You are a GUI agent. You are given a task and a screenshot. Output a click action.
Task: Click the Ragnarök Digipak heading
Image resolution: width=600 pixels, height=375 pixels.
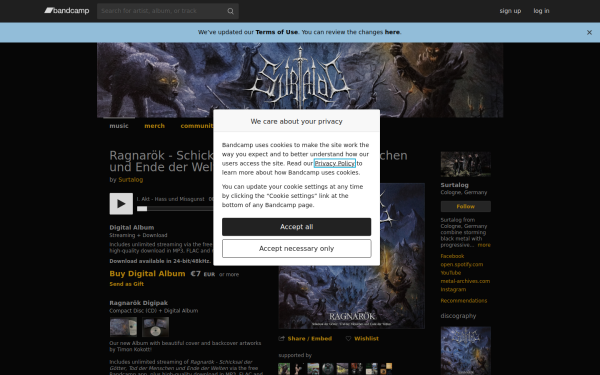[x=139, y=303]
